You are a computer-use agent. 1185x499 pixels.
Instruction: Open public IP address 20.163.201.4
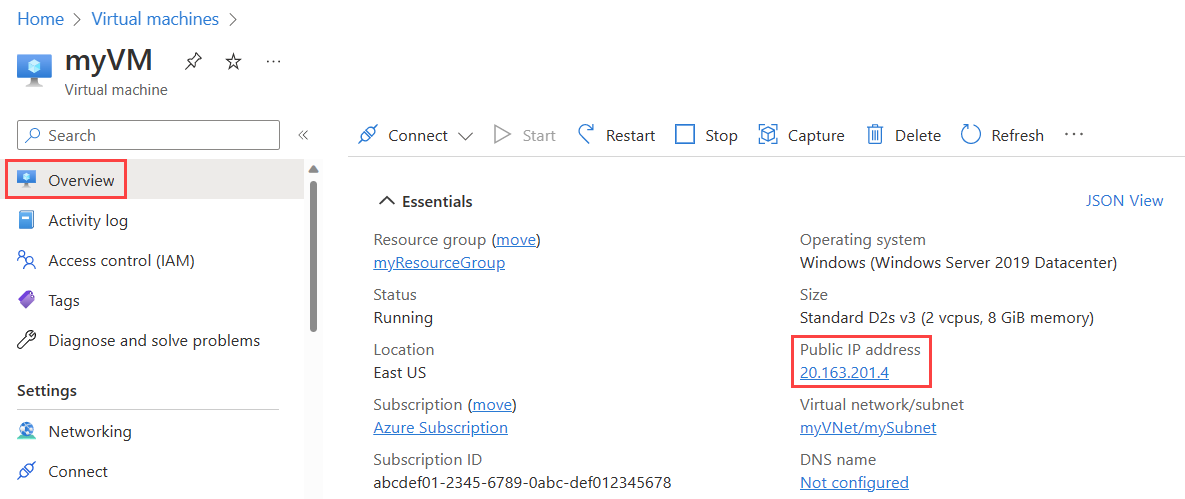pos(843,373)
